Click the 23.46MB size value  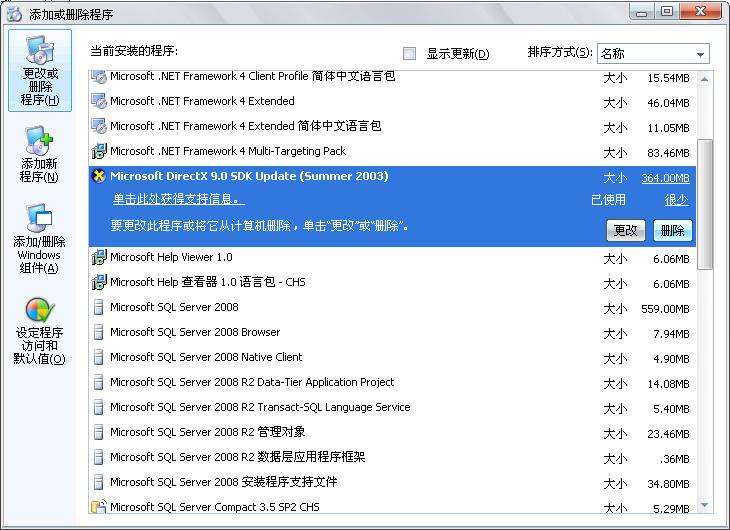pos(668,434)
